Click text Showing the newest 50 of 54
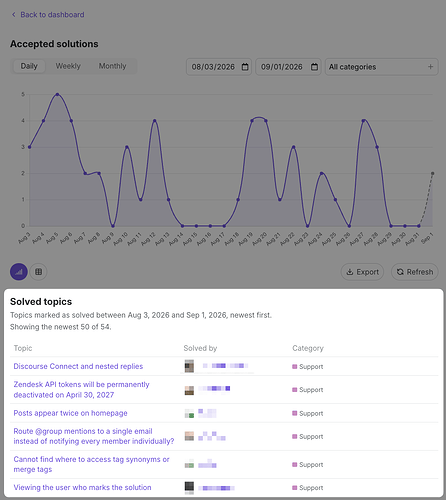 60,327
